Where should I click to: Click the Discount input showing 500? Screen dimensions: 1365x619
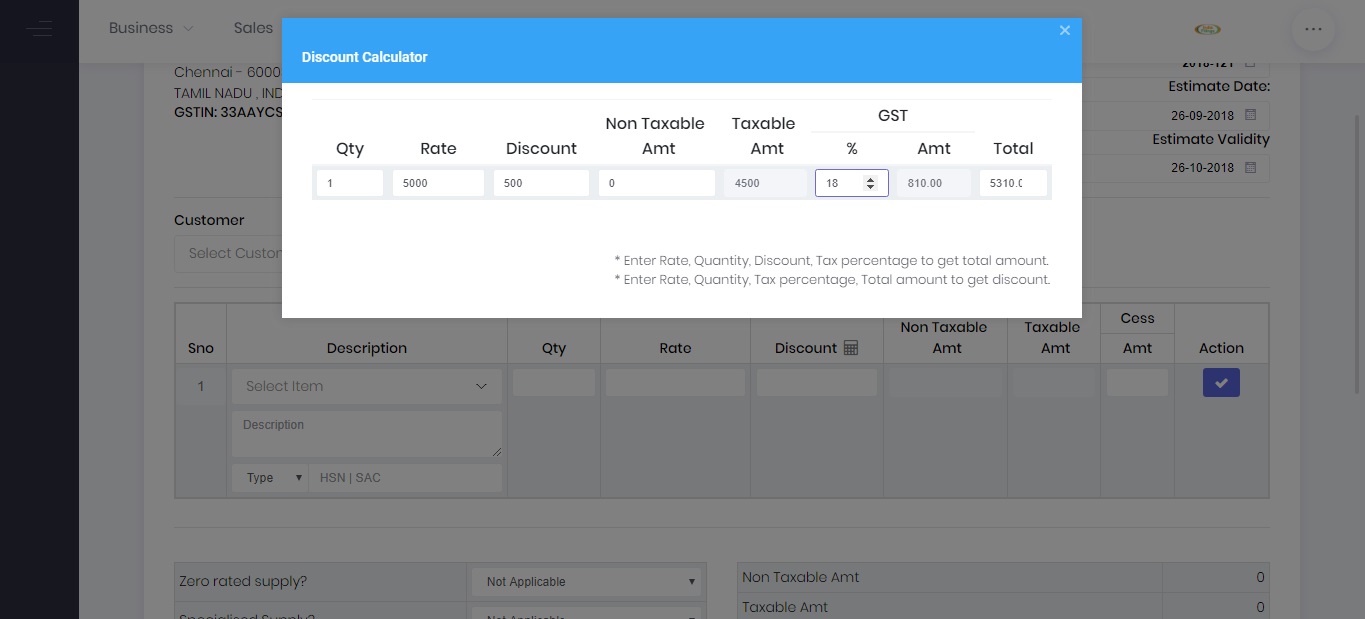click(541, 183)
